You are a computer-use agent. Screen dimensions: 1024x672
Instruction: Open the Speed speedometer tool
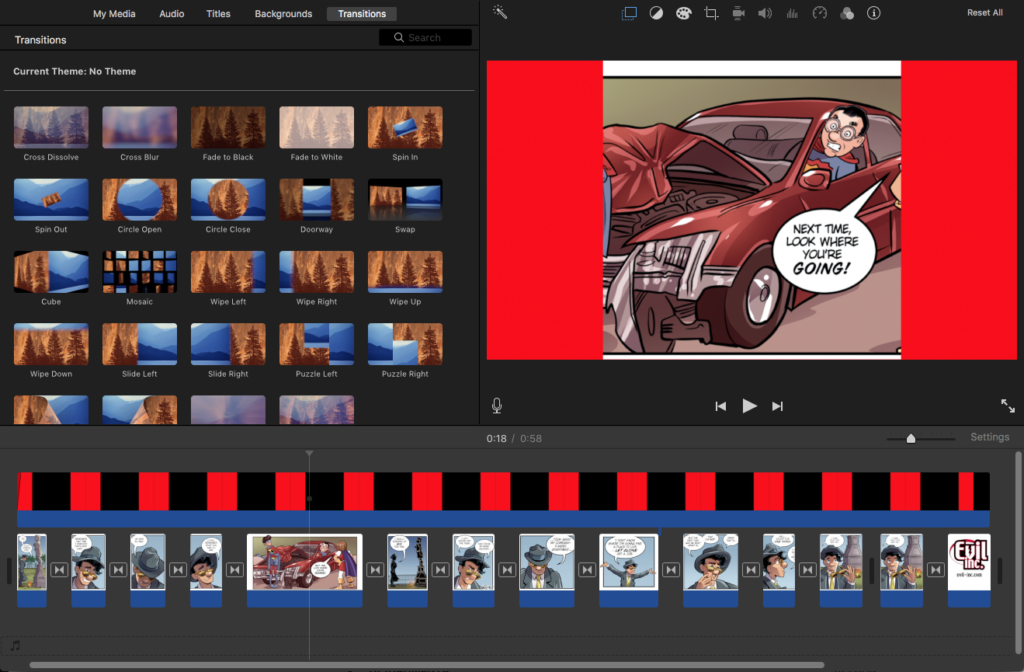click(820, 13)
